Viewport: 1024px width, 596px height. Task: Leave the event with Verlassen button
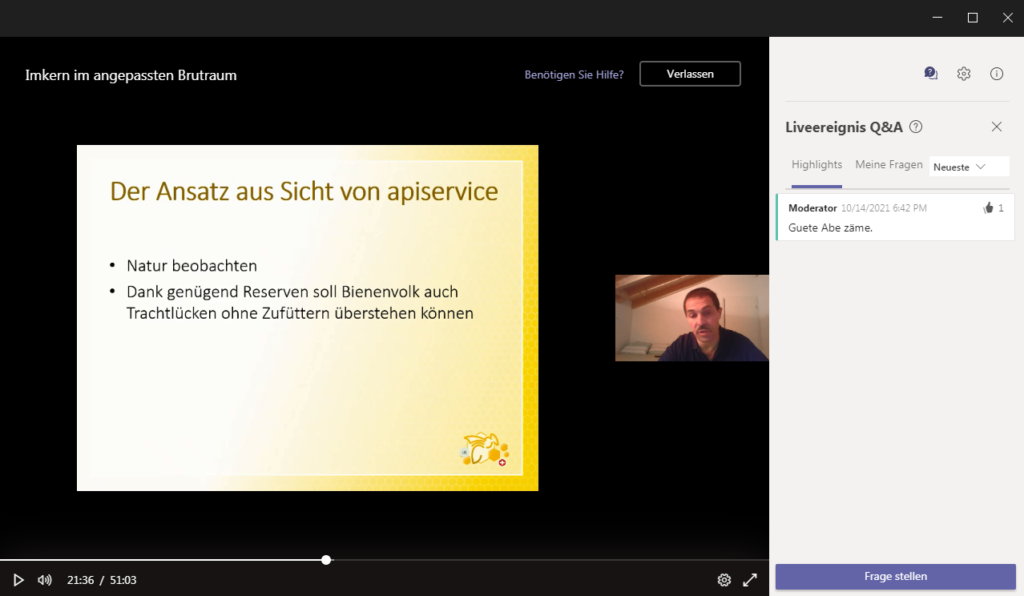(x=690, y=74)
